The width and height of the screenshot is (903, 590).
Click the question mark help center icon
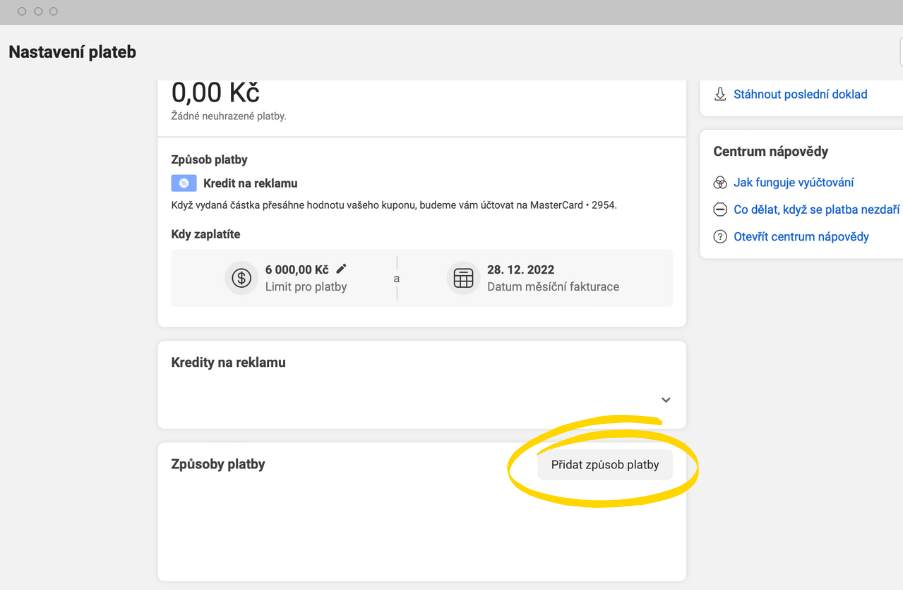[720, 237]
